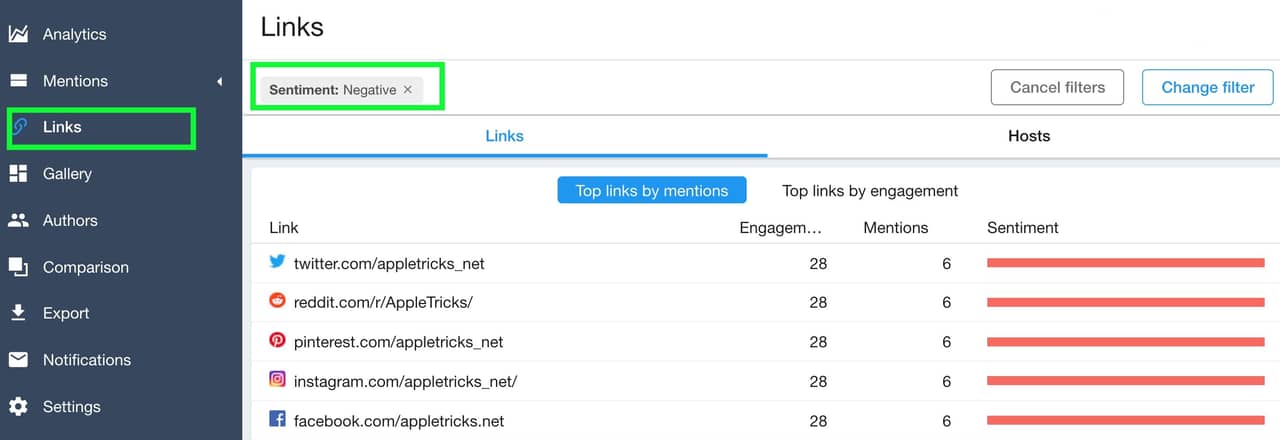Click the Reddit icon next to r/AppleTricks
The image size is (1280, 440).
point(277,301)
